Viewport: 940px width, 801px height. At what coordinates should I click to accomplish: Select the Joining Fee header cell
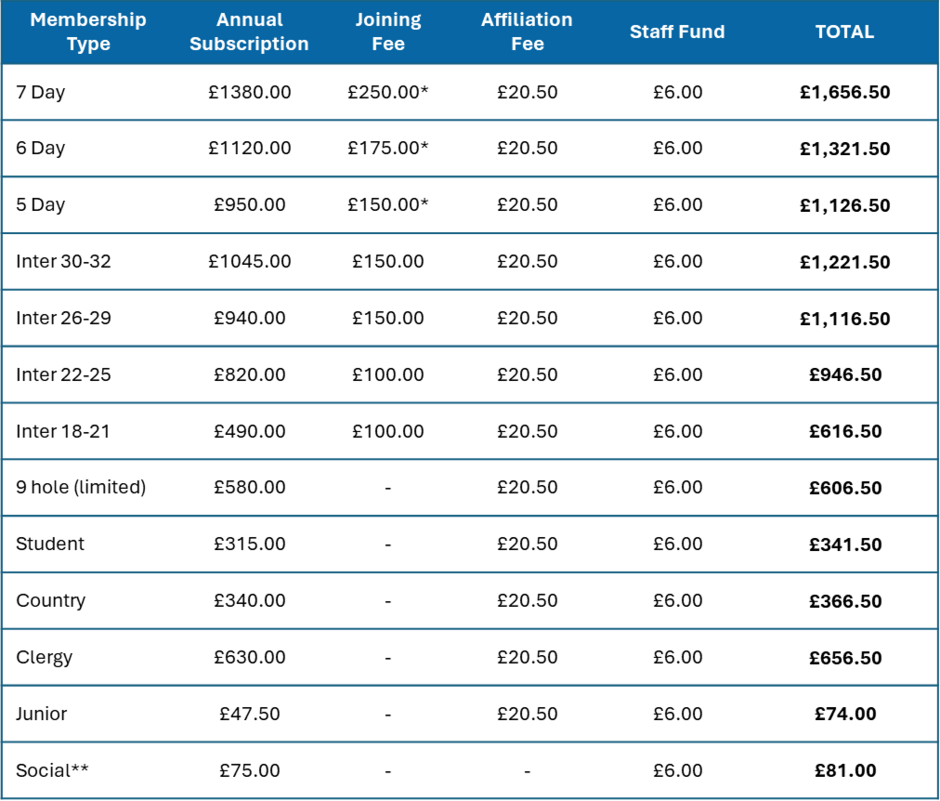pyautogui.click(x=388, y=32)
